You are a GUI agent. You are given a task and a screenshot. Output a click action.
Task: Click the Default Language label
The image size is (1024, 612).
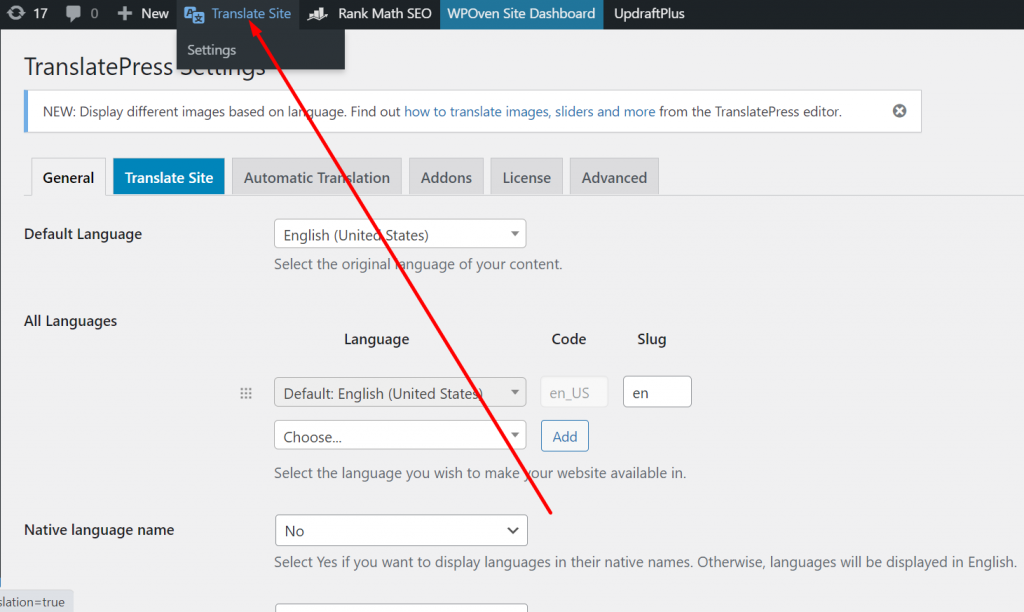tap(83, 234)
